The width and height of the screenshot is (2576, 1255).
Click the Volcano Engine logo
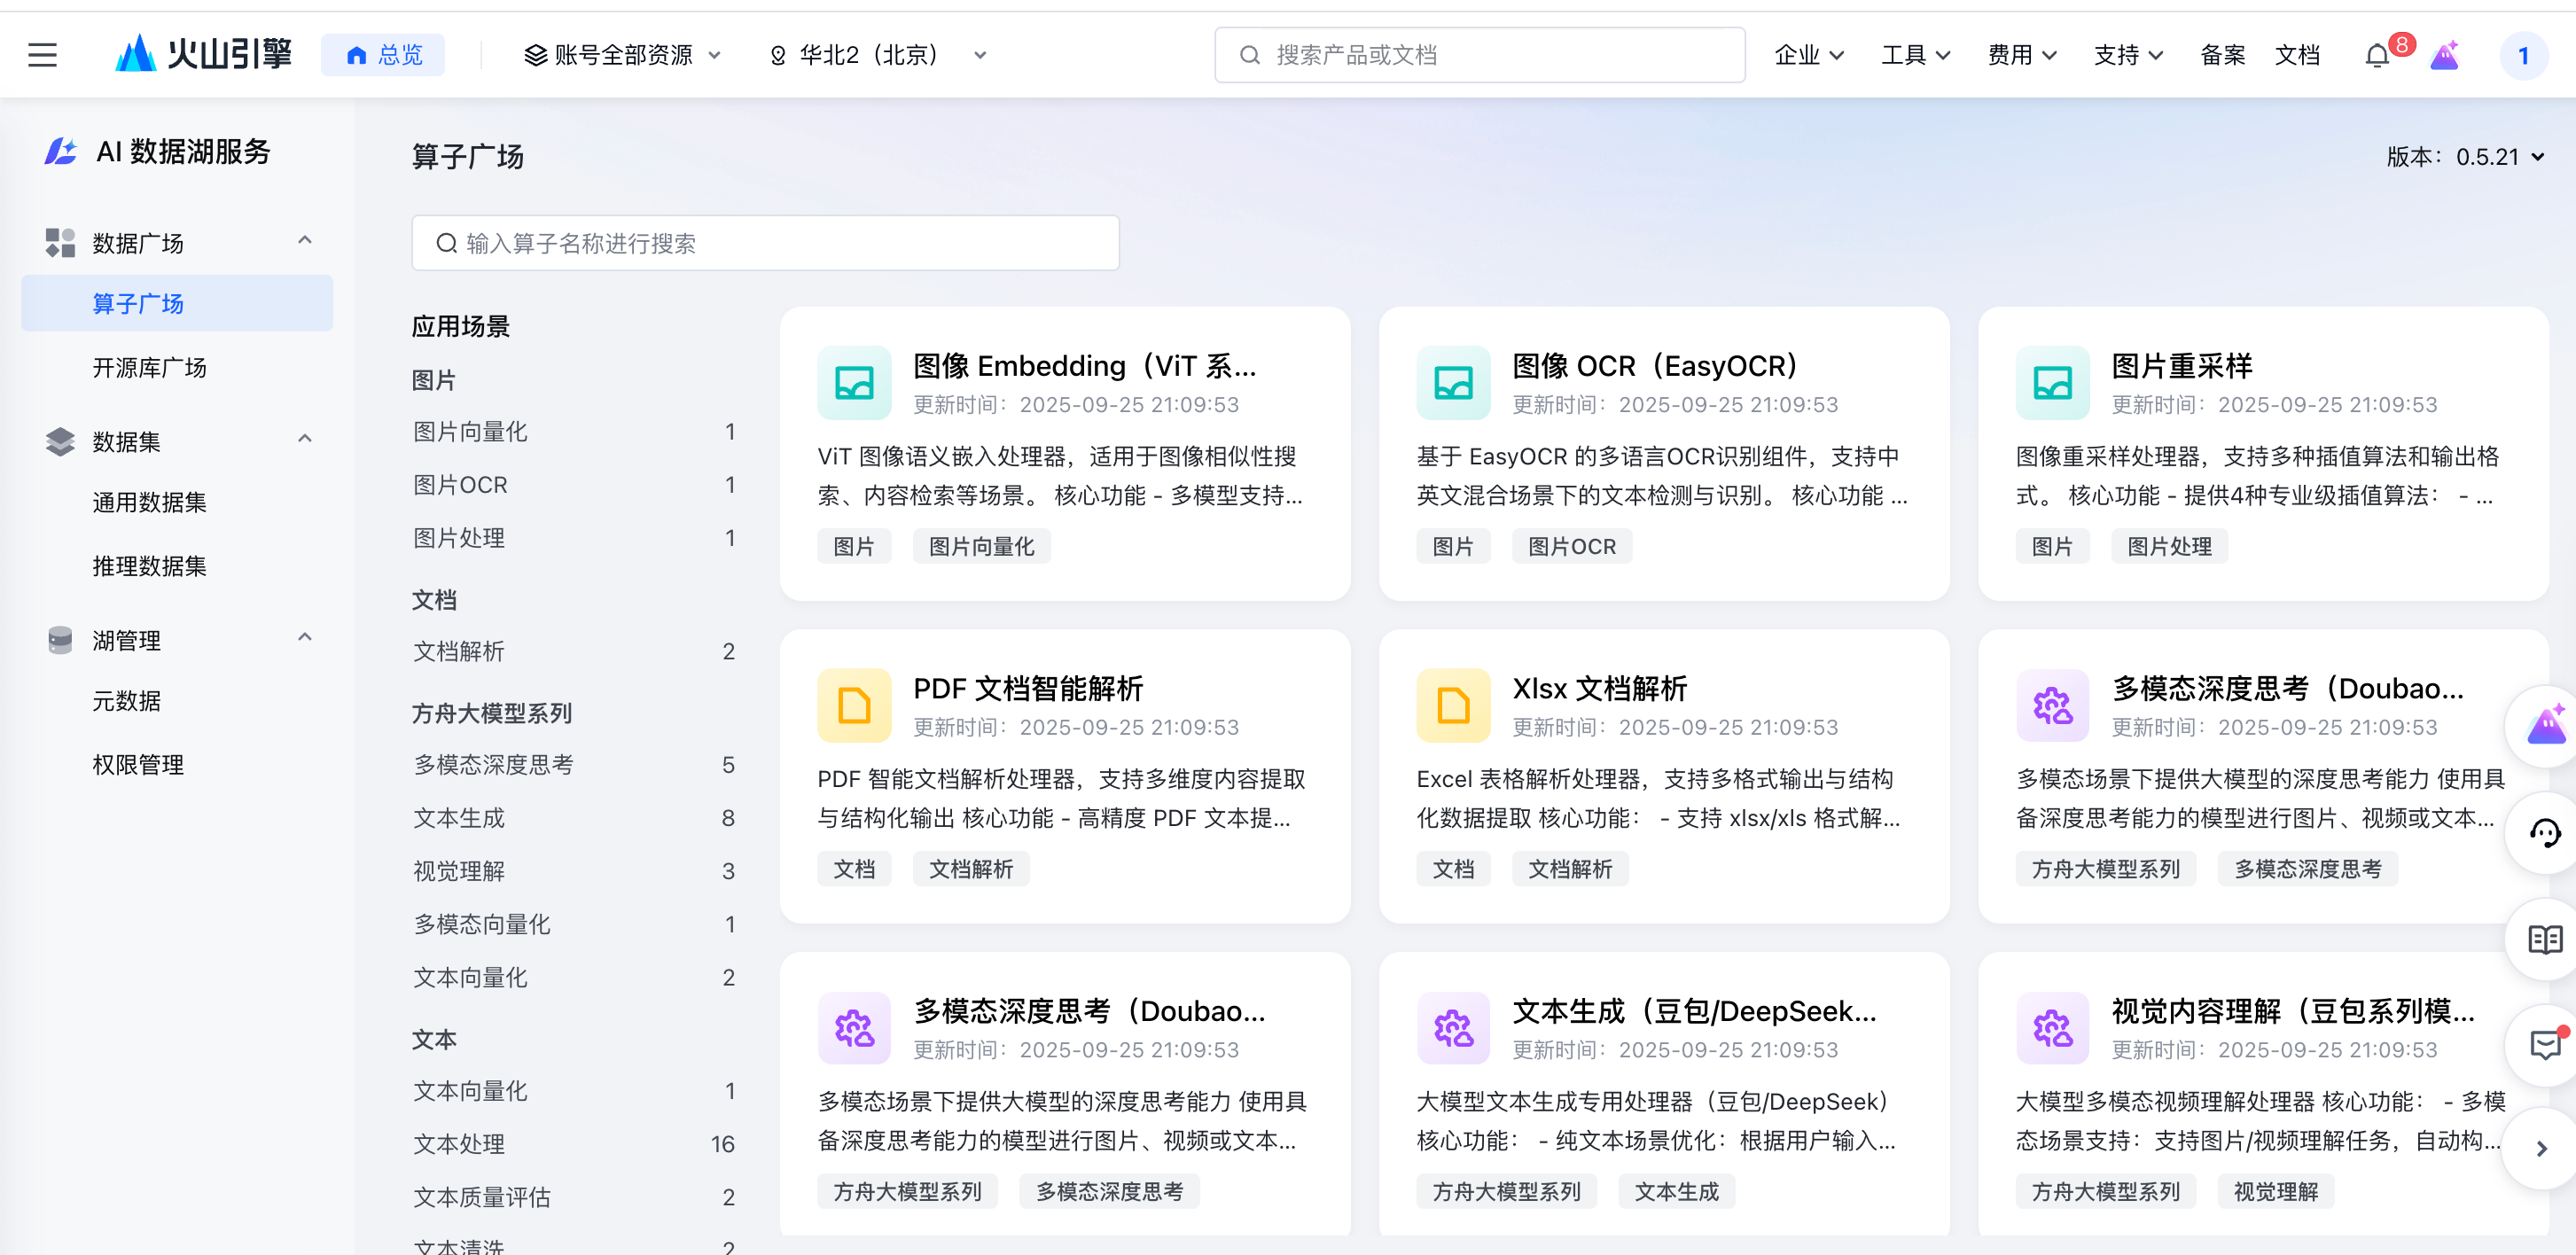coord(204,54)
